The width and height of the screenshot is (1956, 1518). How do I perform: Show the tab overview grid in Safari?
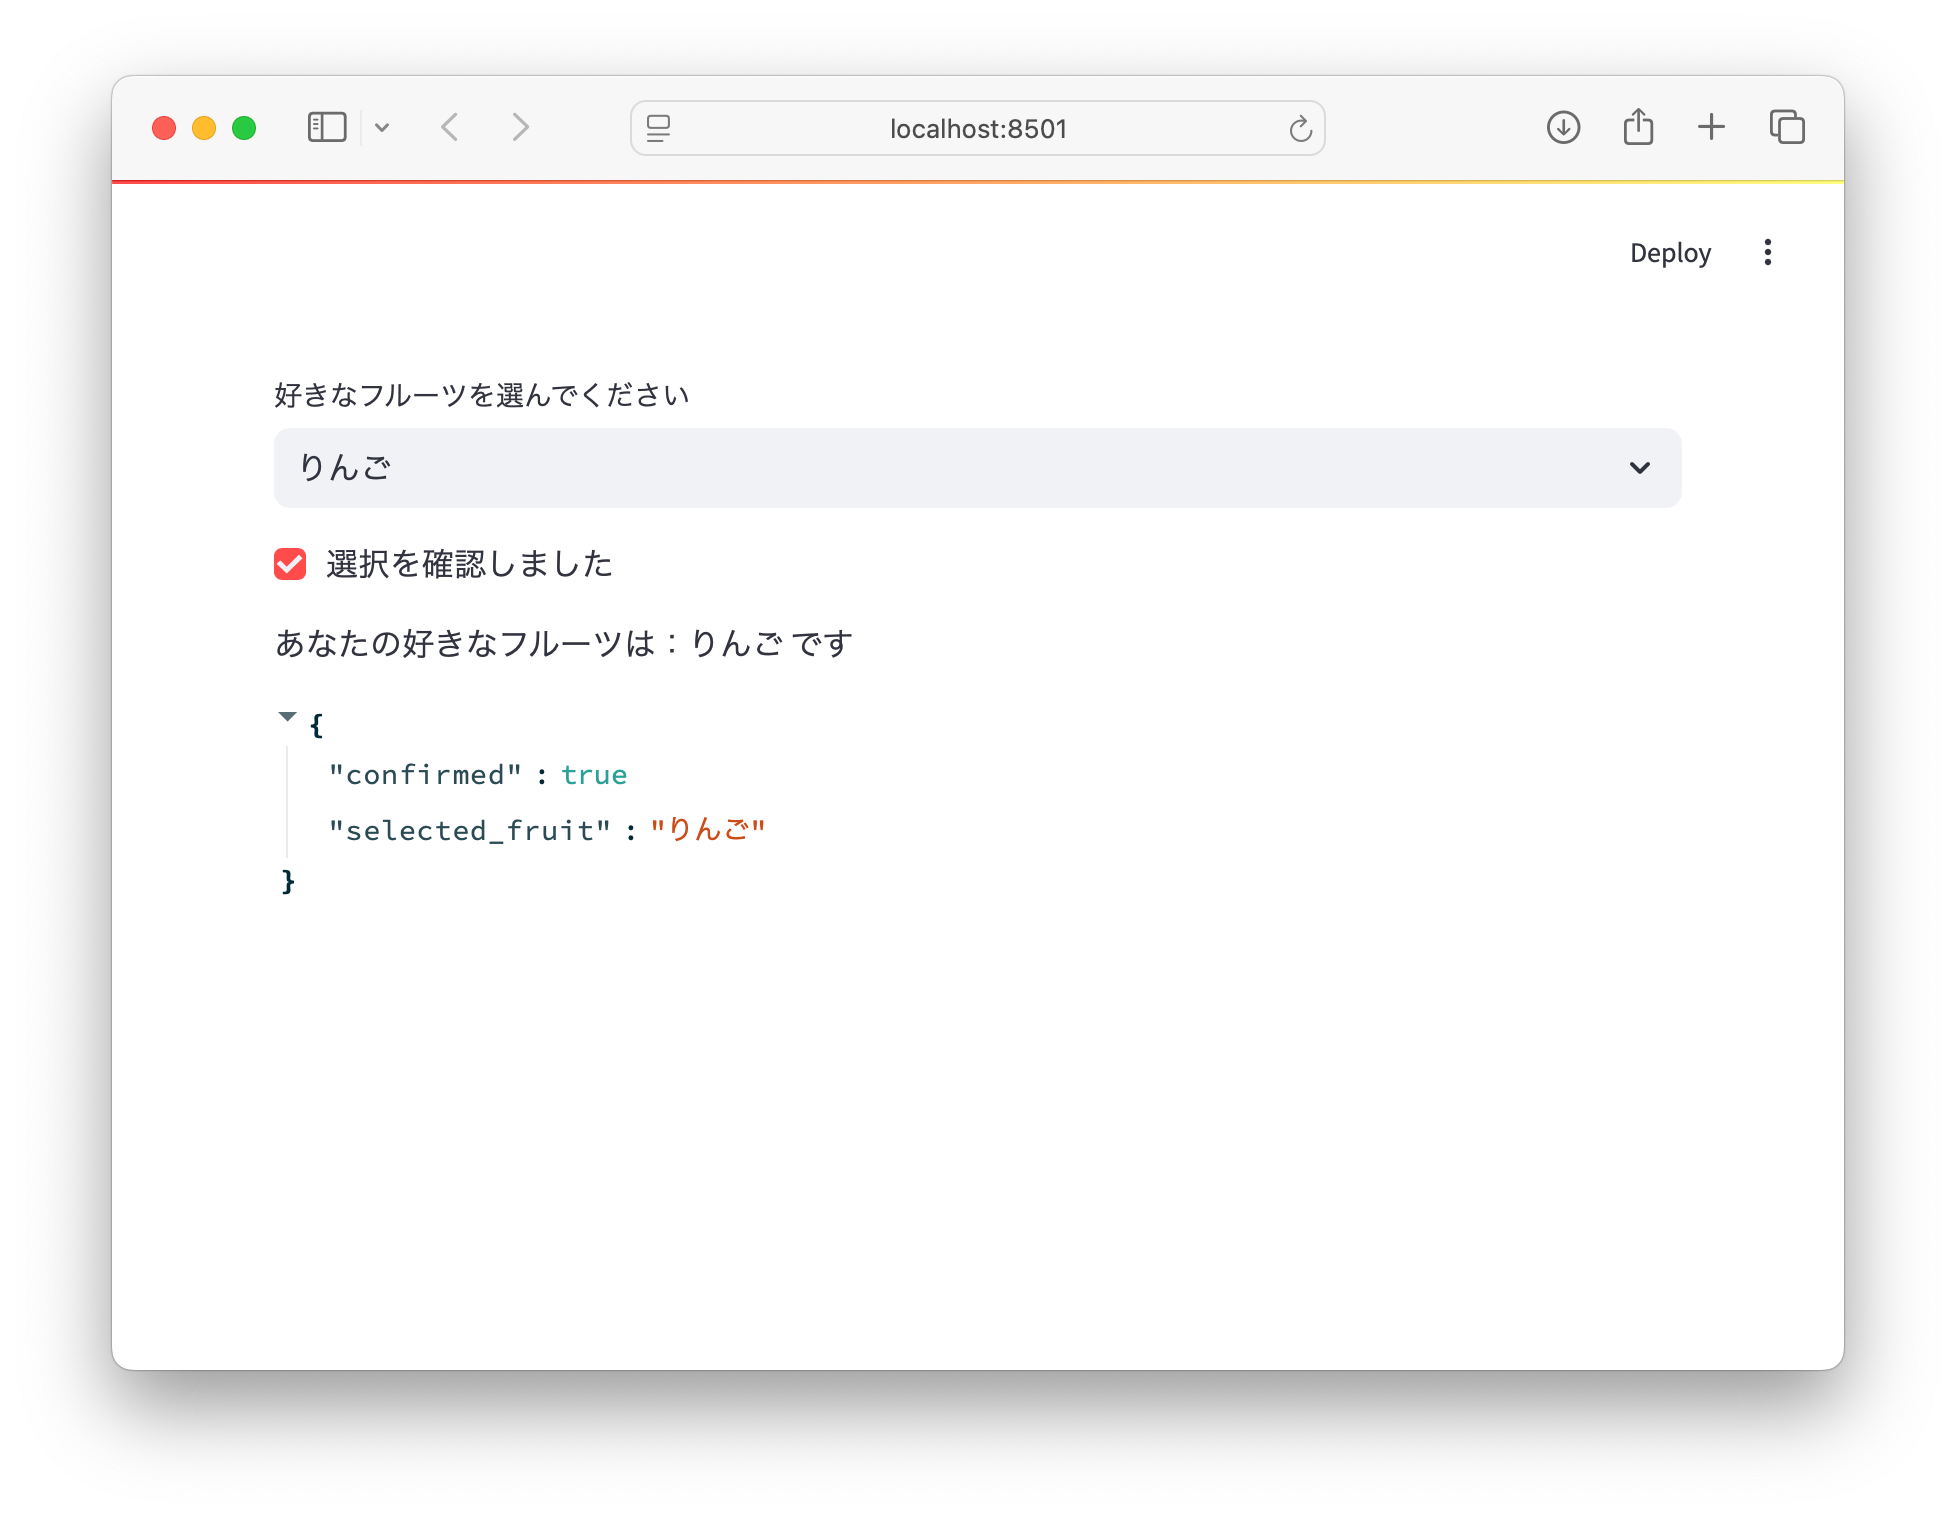click(1787, 127)
